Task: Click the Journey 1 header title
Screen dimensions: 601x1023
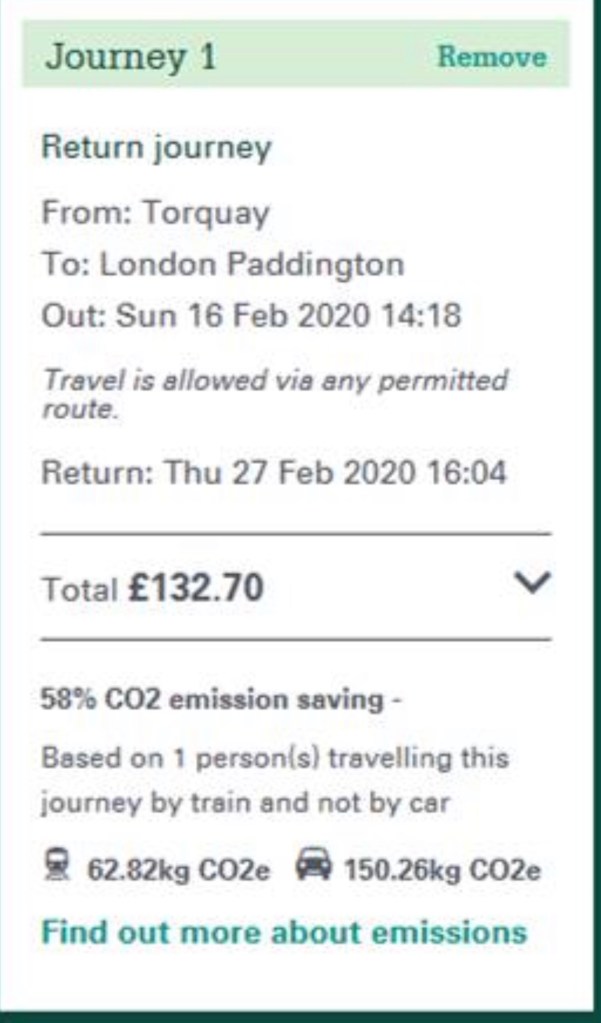Action: (x=130, y=56)
